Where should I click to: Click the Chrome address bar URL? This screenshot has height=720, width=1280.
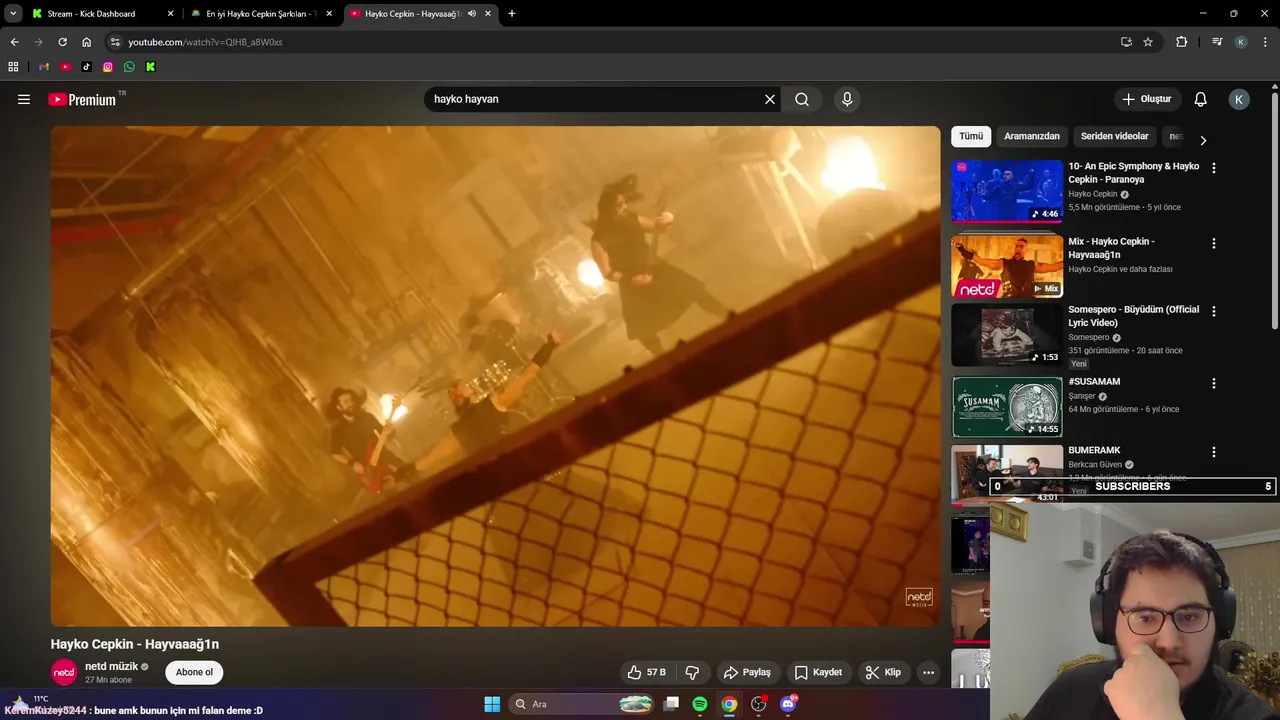(205, 42)
